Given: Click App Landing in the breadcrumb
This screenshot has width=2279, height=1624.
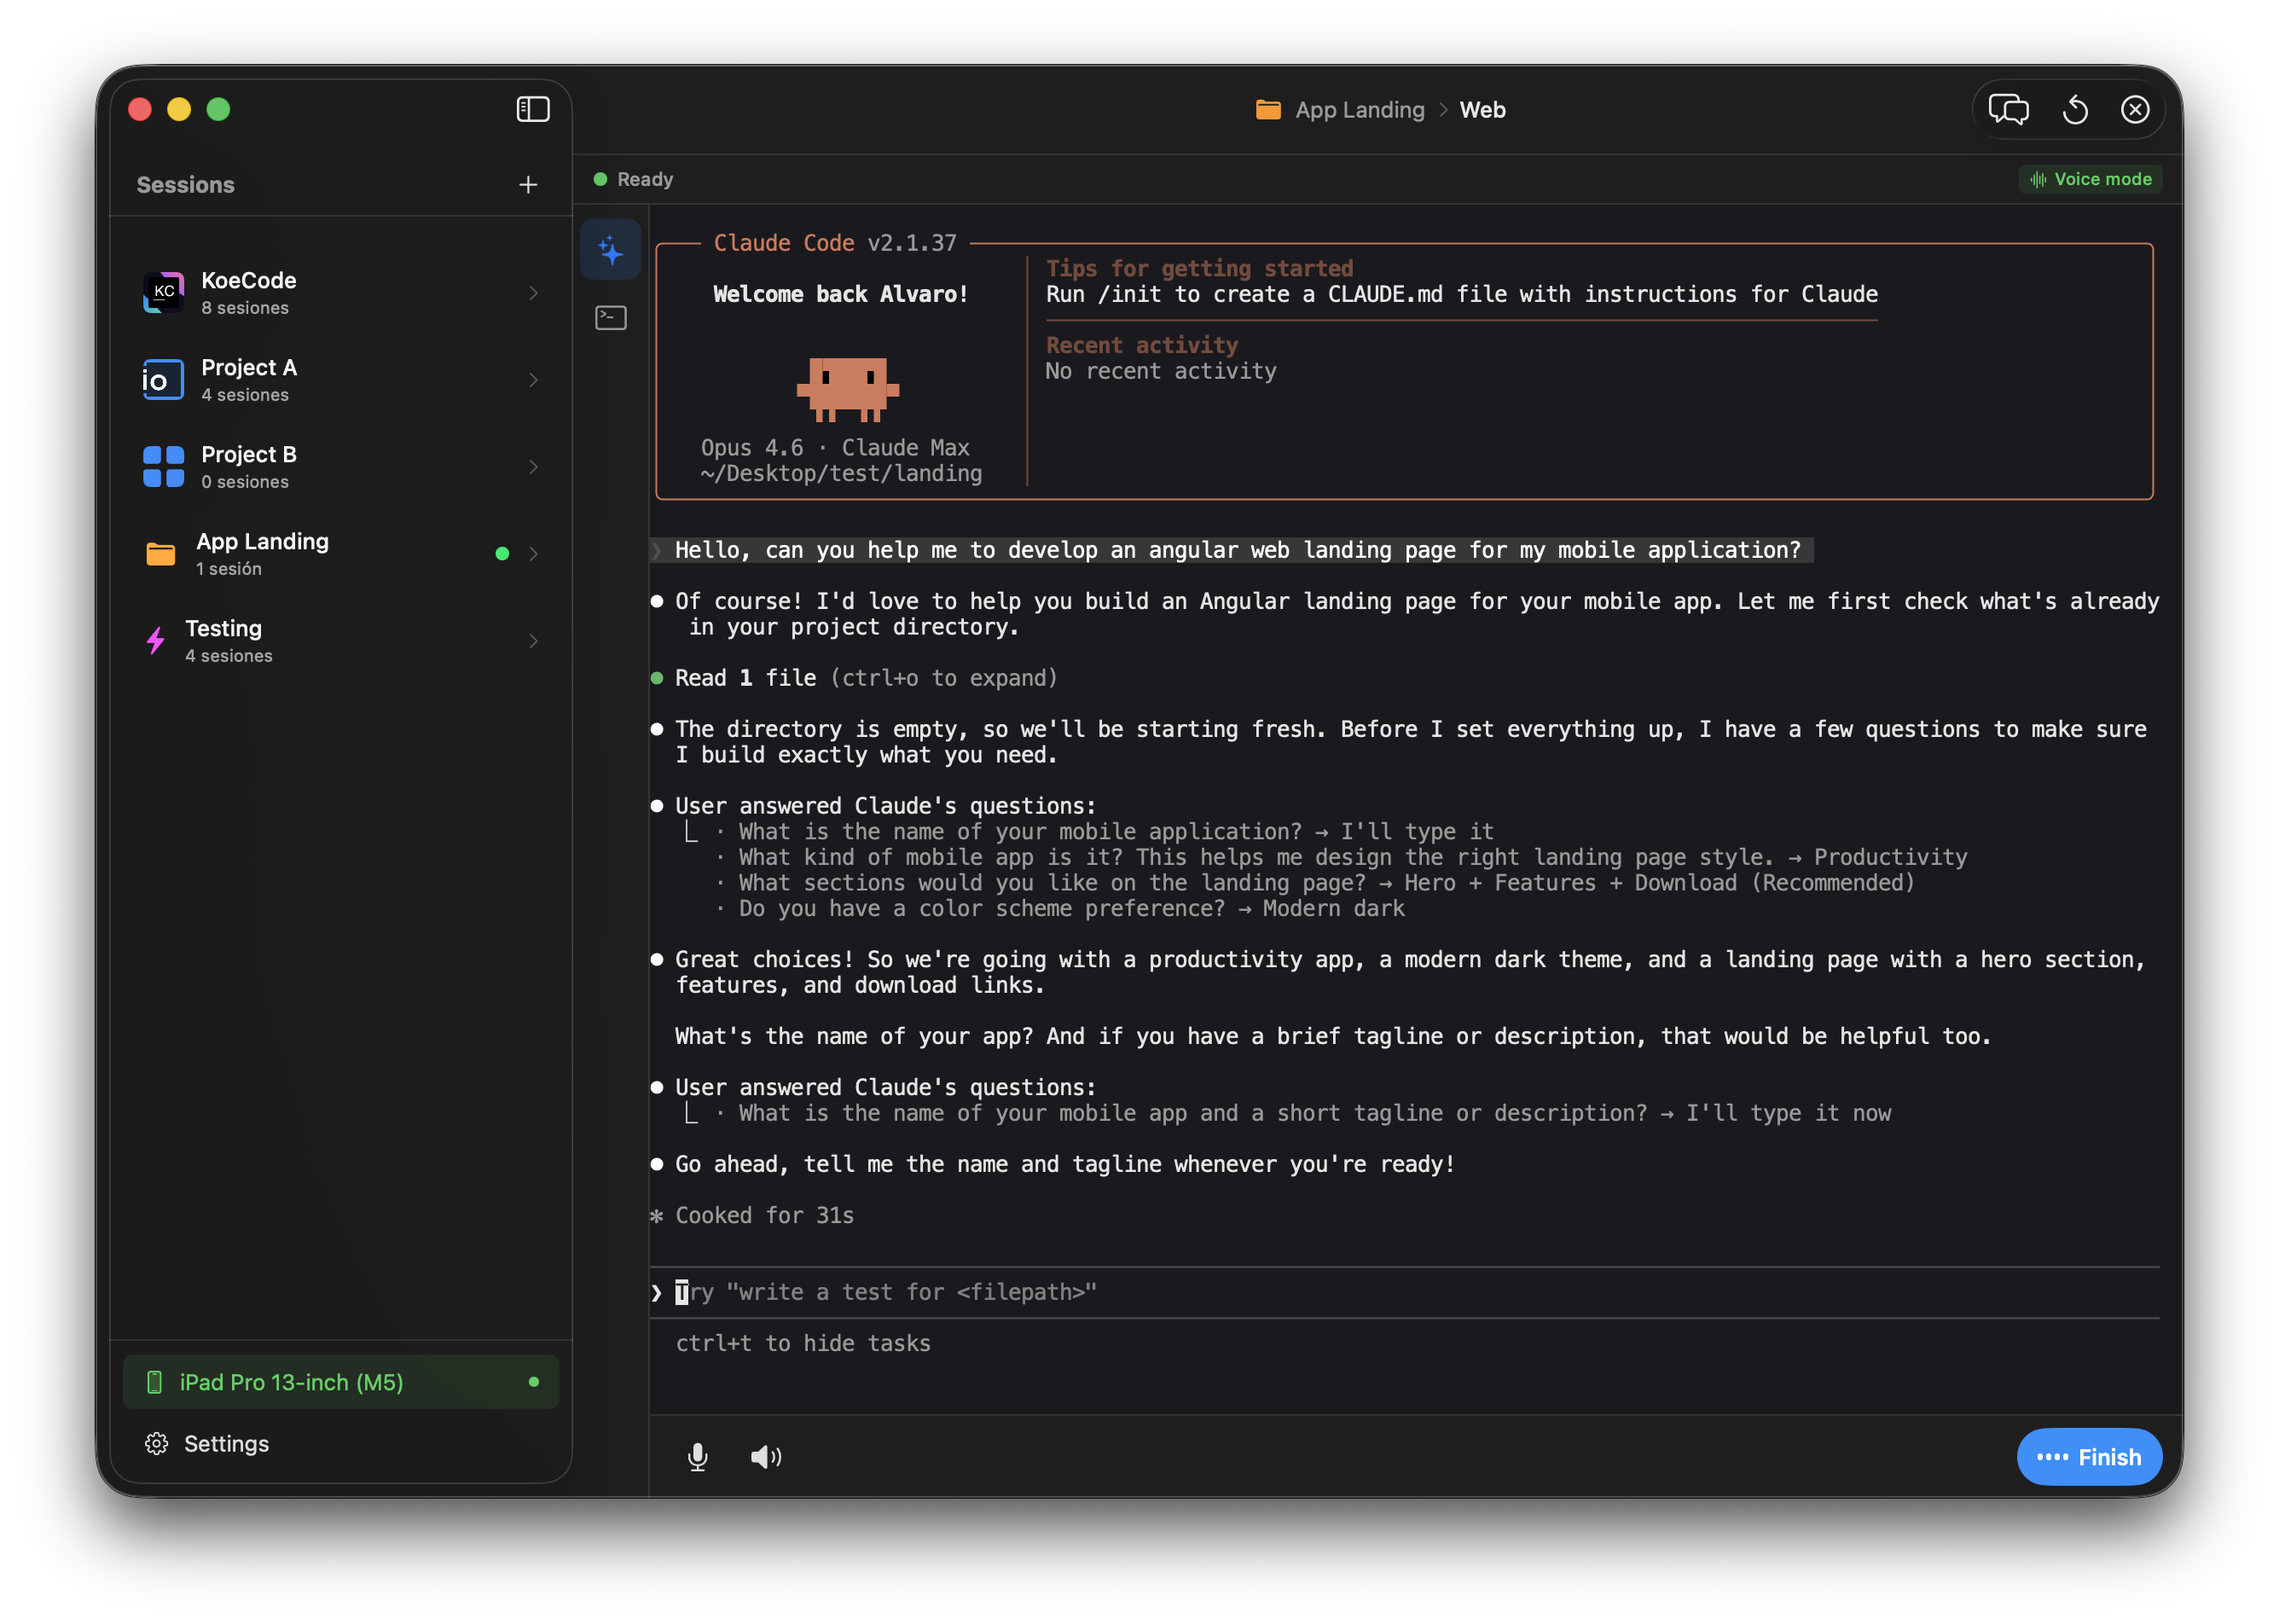Looking at the screenshot, I should (1358, 110).
